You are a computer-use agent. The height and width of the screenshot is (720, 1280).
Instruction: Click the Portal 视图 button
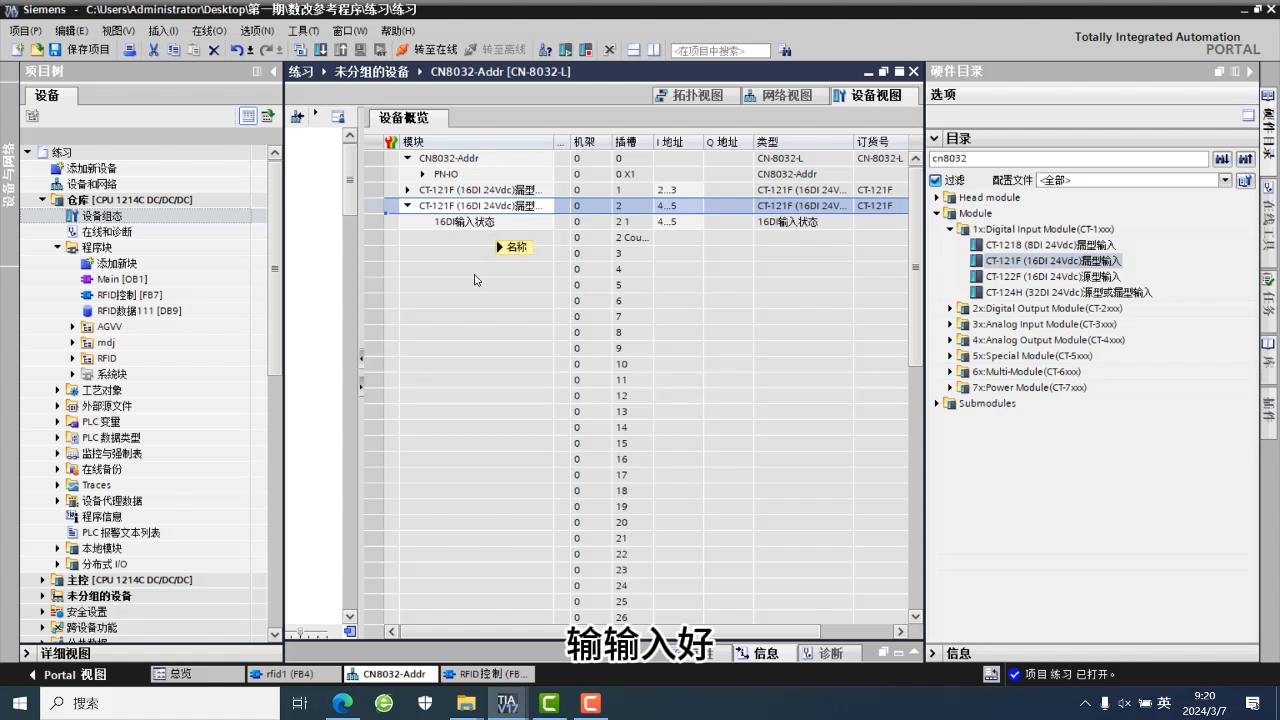[67, 675]
